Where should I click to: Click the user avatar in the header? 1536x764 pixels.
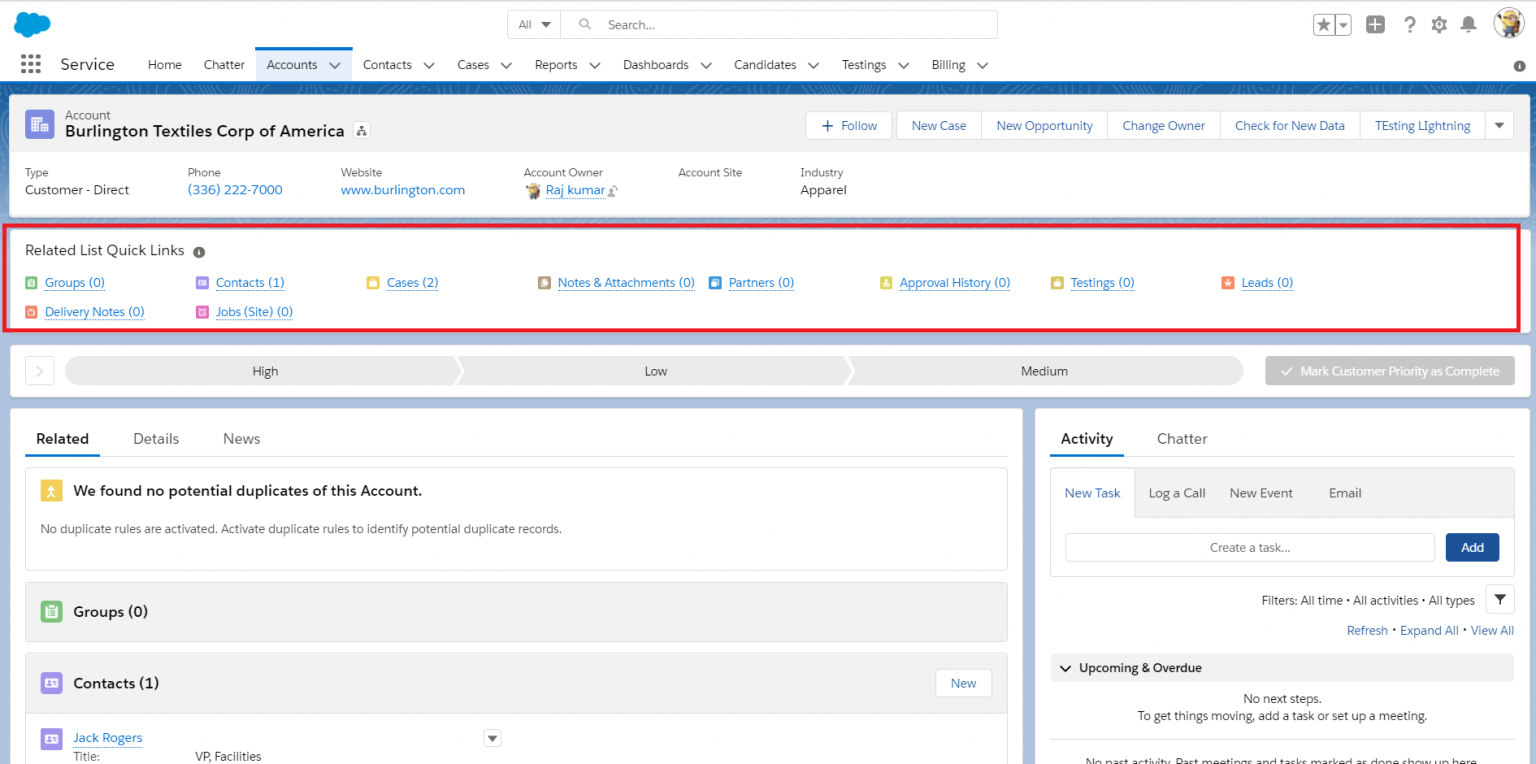pos(1509,24)
